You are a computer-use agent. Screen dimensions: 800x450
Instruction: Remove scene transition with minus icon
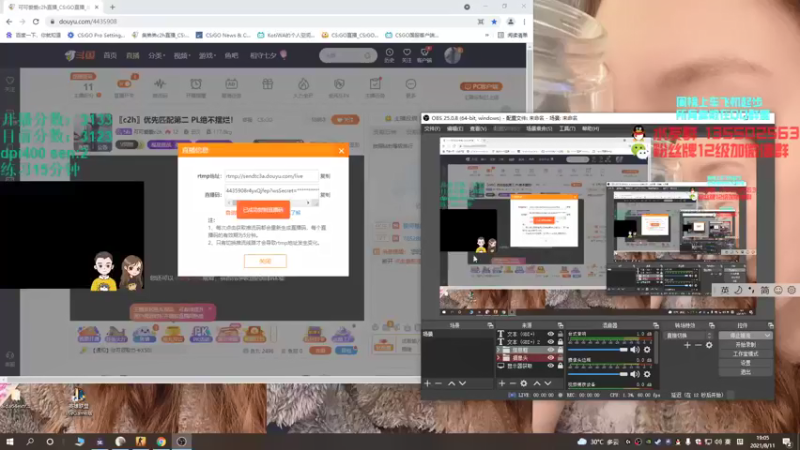pyautogui.click(x=698, y=345)
